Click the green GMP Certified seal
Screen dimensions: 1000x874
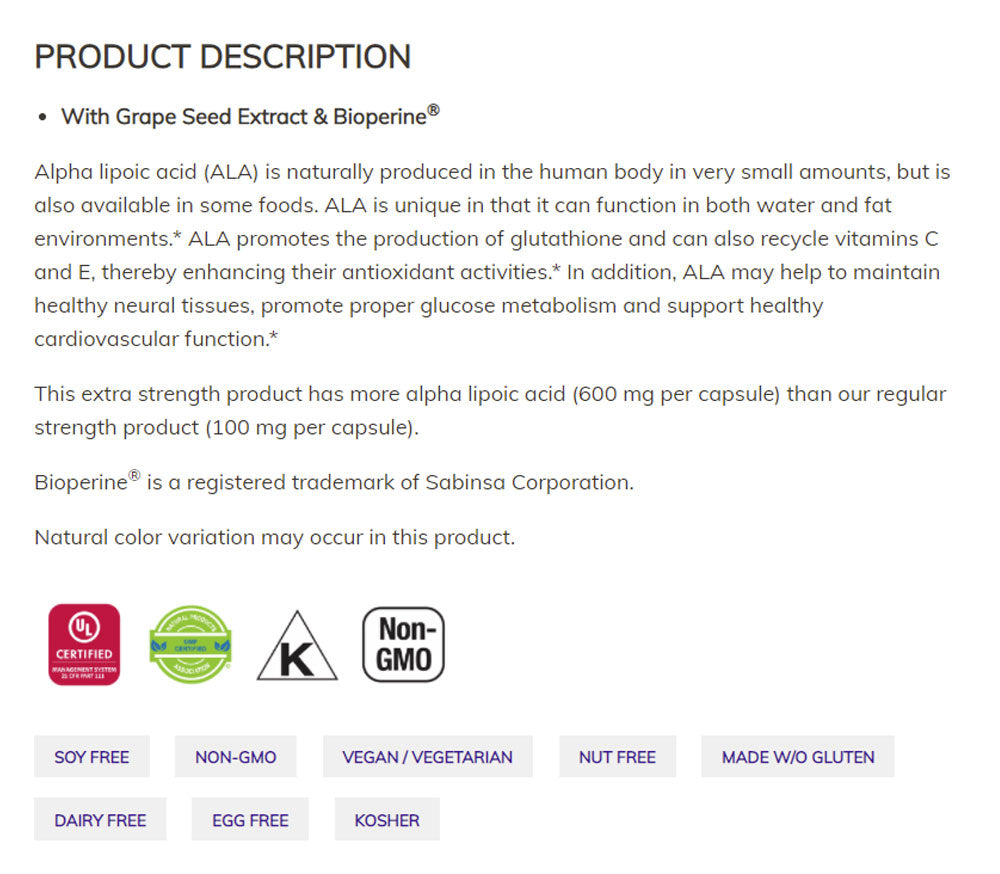pos(190,645)
